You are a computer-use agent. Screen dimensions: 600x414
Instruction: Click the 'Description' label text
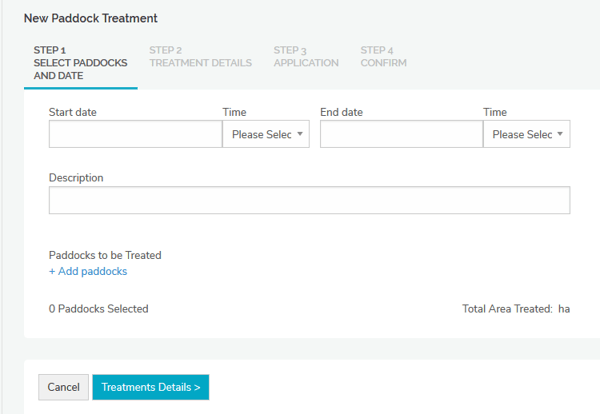(76, 178)
